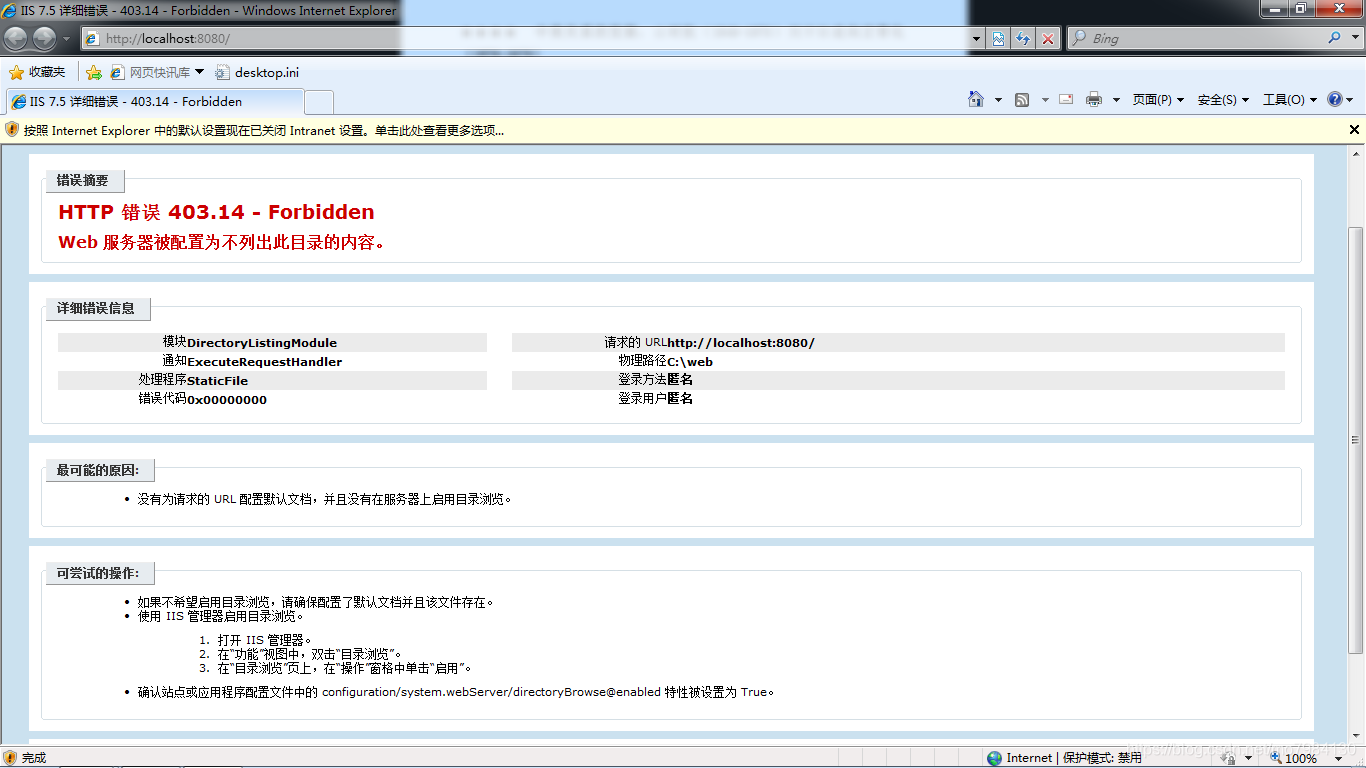Click the Read Mail envelope icon

(x=1066, y=99)
